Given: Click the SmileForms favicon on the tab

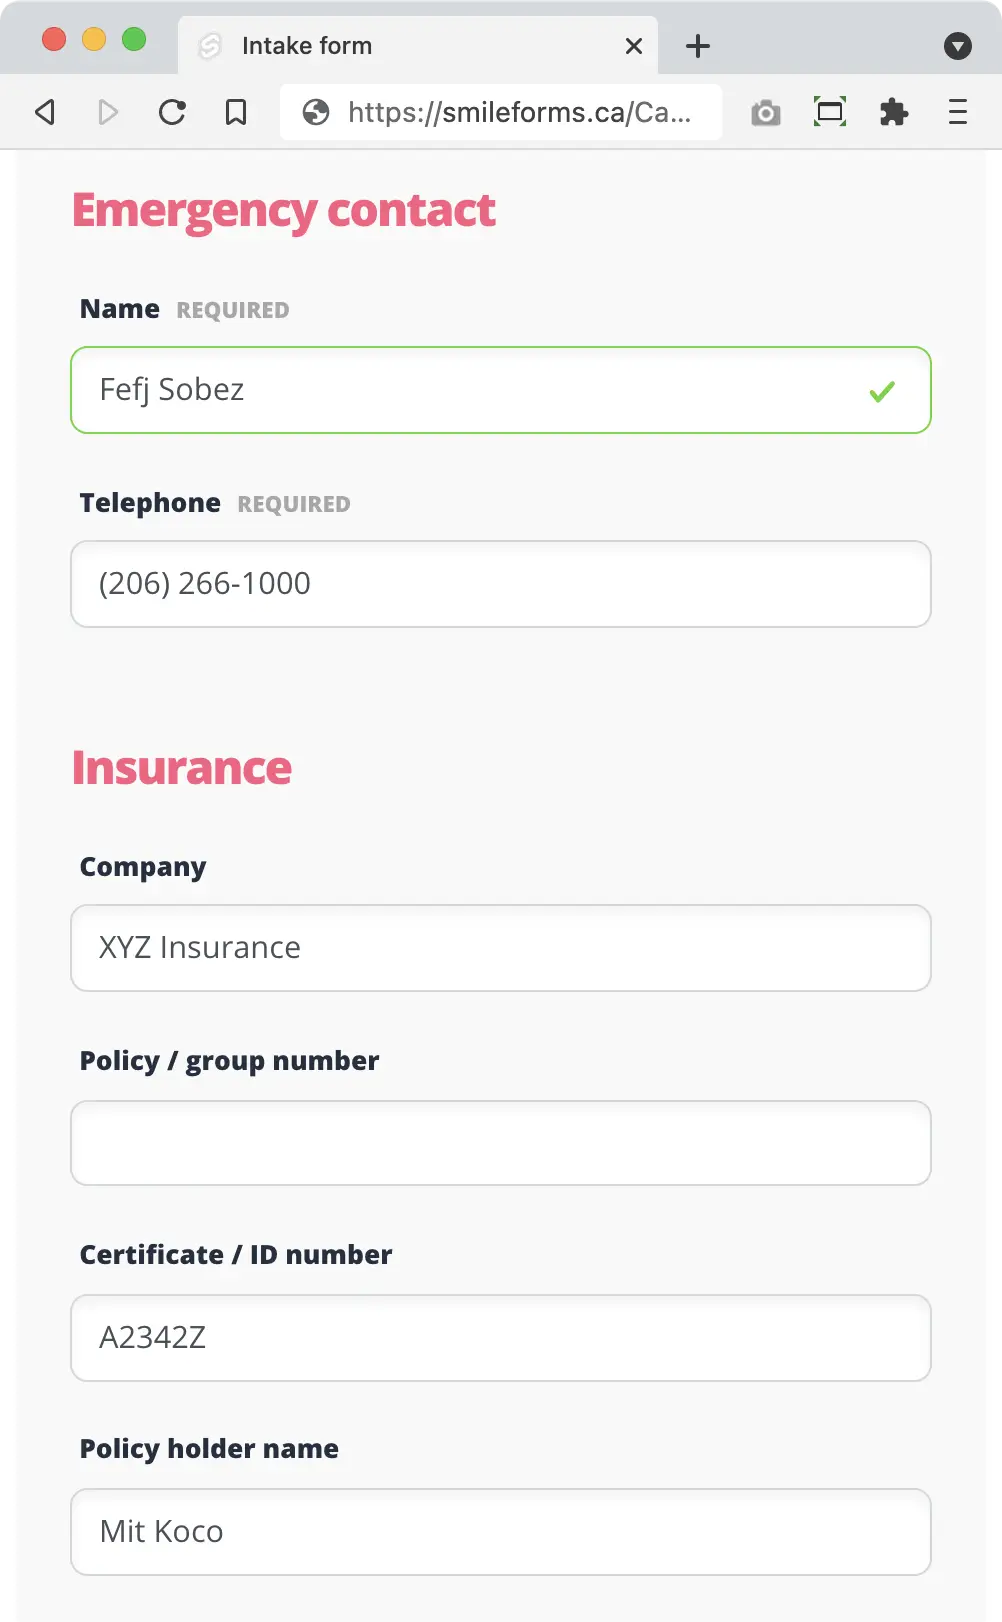Looking at the screenshot, I should pyautogui.click(x=211, y=45).
